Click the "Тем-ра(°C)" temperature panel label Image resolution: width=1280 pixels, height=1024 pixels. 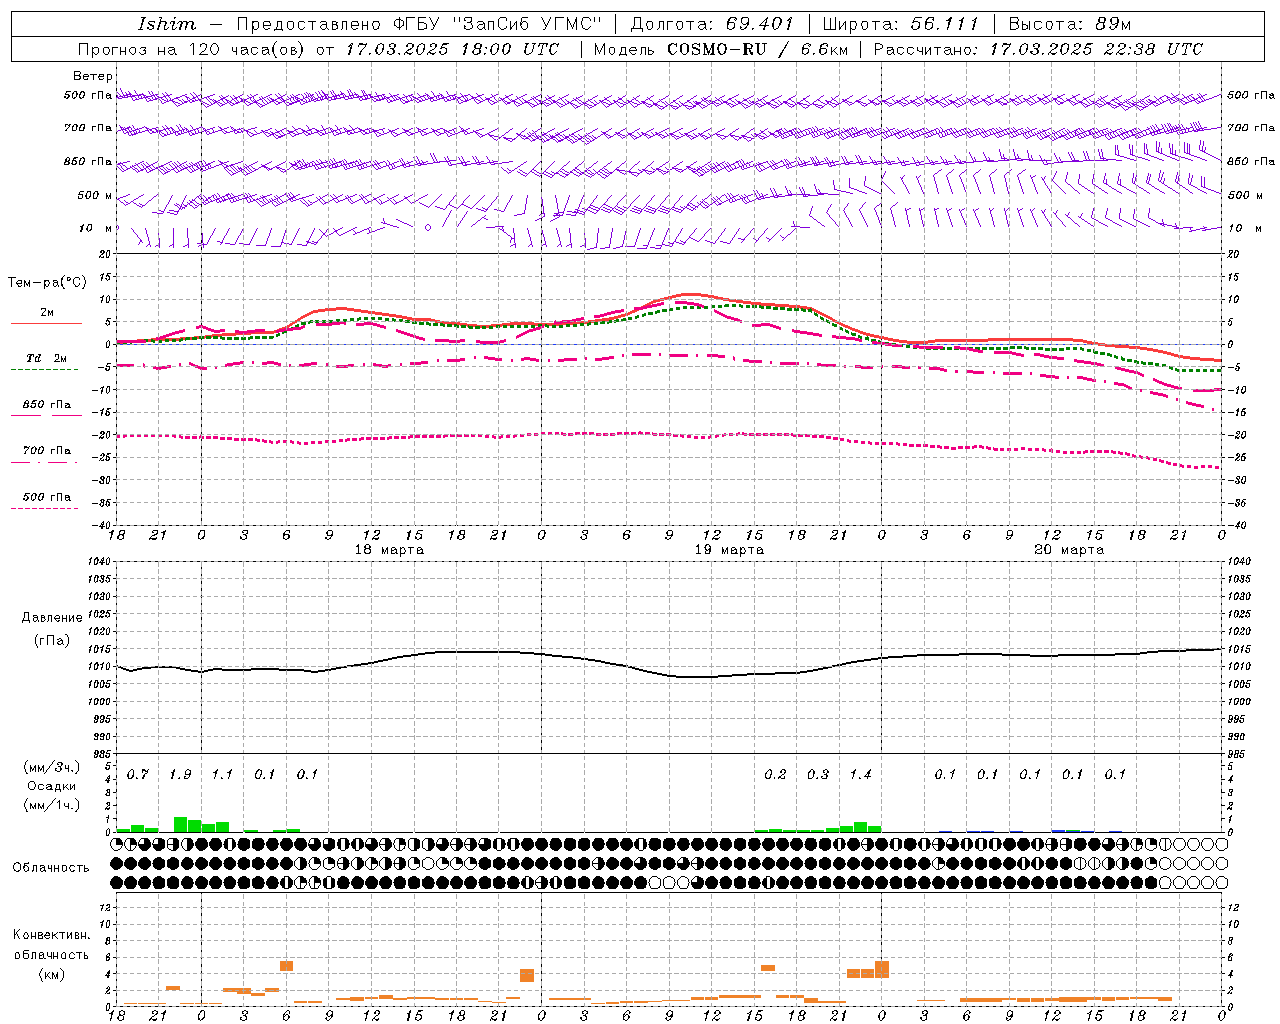[47, 283]
